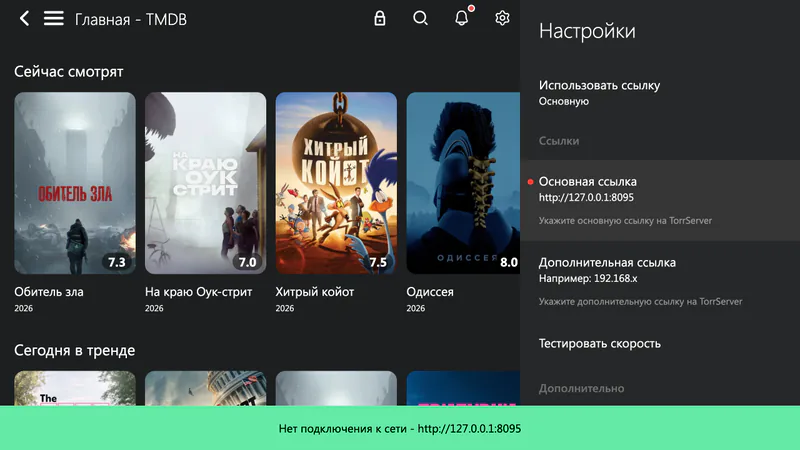Open settings gear icon

502,18
